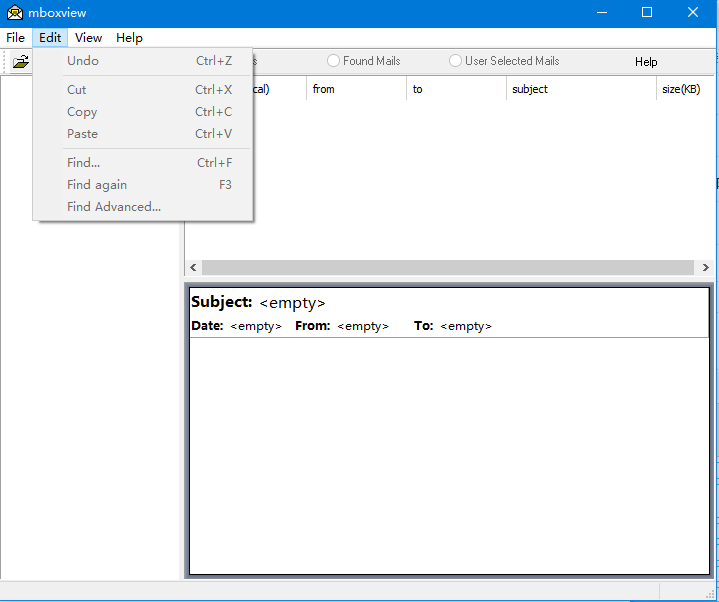Viewport: 719px width, 602px height.
Task: Click the mboxview envelope icon in title bar
Action: 14,13
